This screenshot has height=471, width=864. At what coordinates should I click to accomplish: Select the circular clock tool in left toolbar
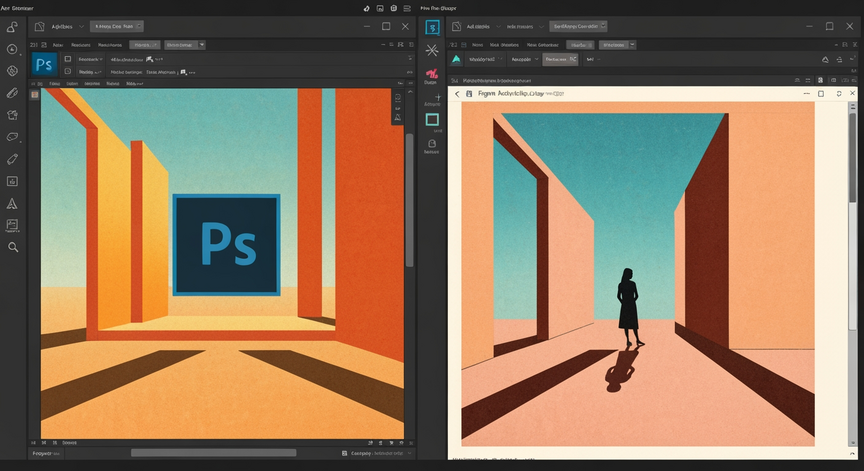tap(12, 49)
